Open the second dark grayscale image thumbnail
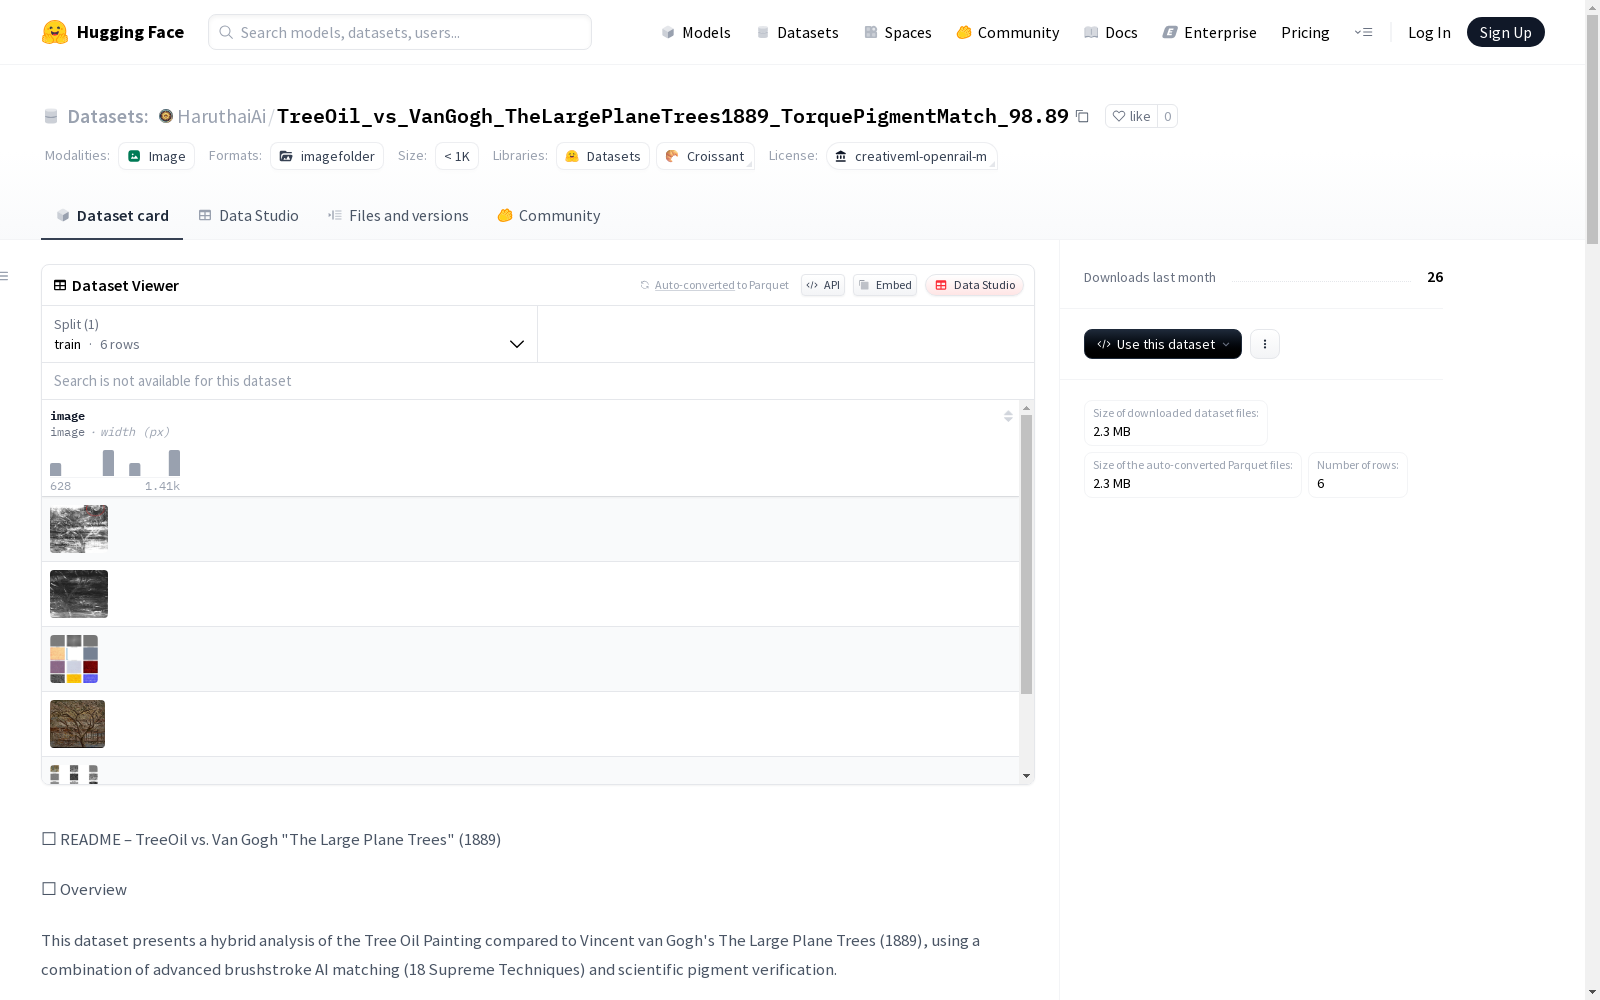This screenshot has height=1000, width=1600. pyautogui.click(x=79, y=594)
